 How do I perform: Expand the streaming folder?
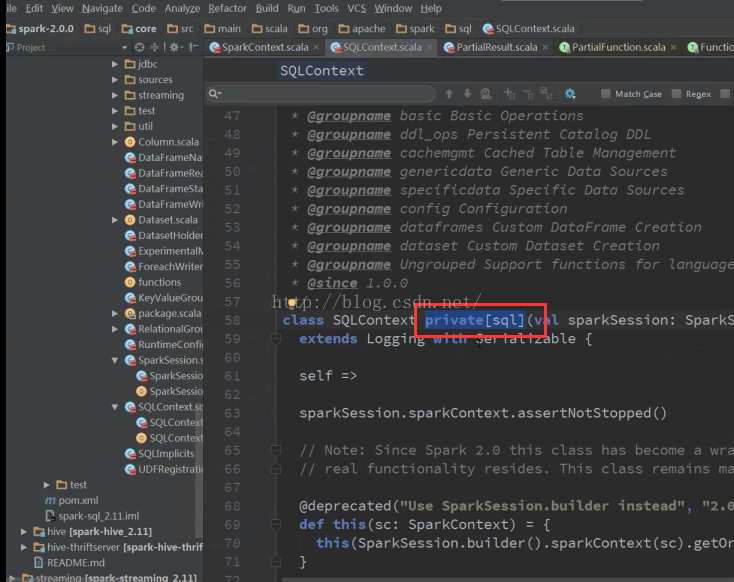(x=115, y=95)
